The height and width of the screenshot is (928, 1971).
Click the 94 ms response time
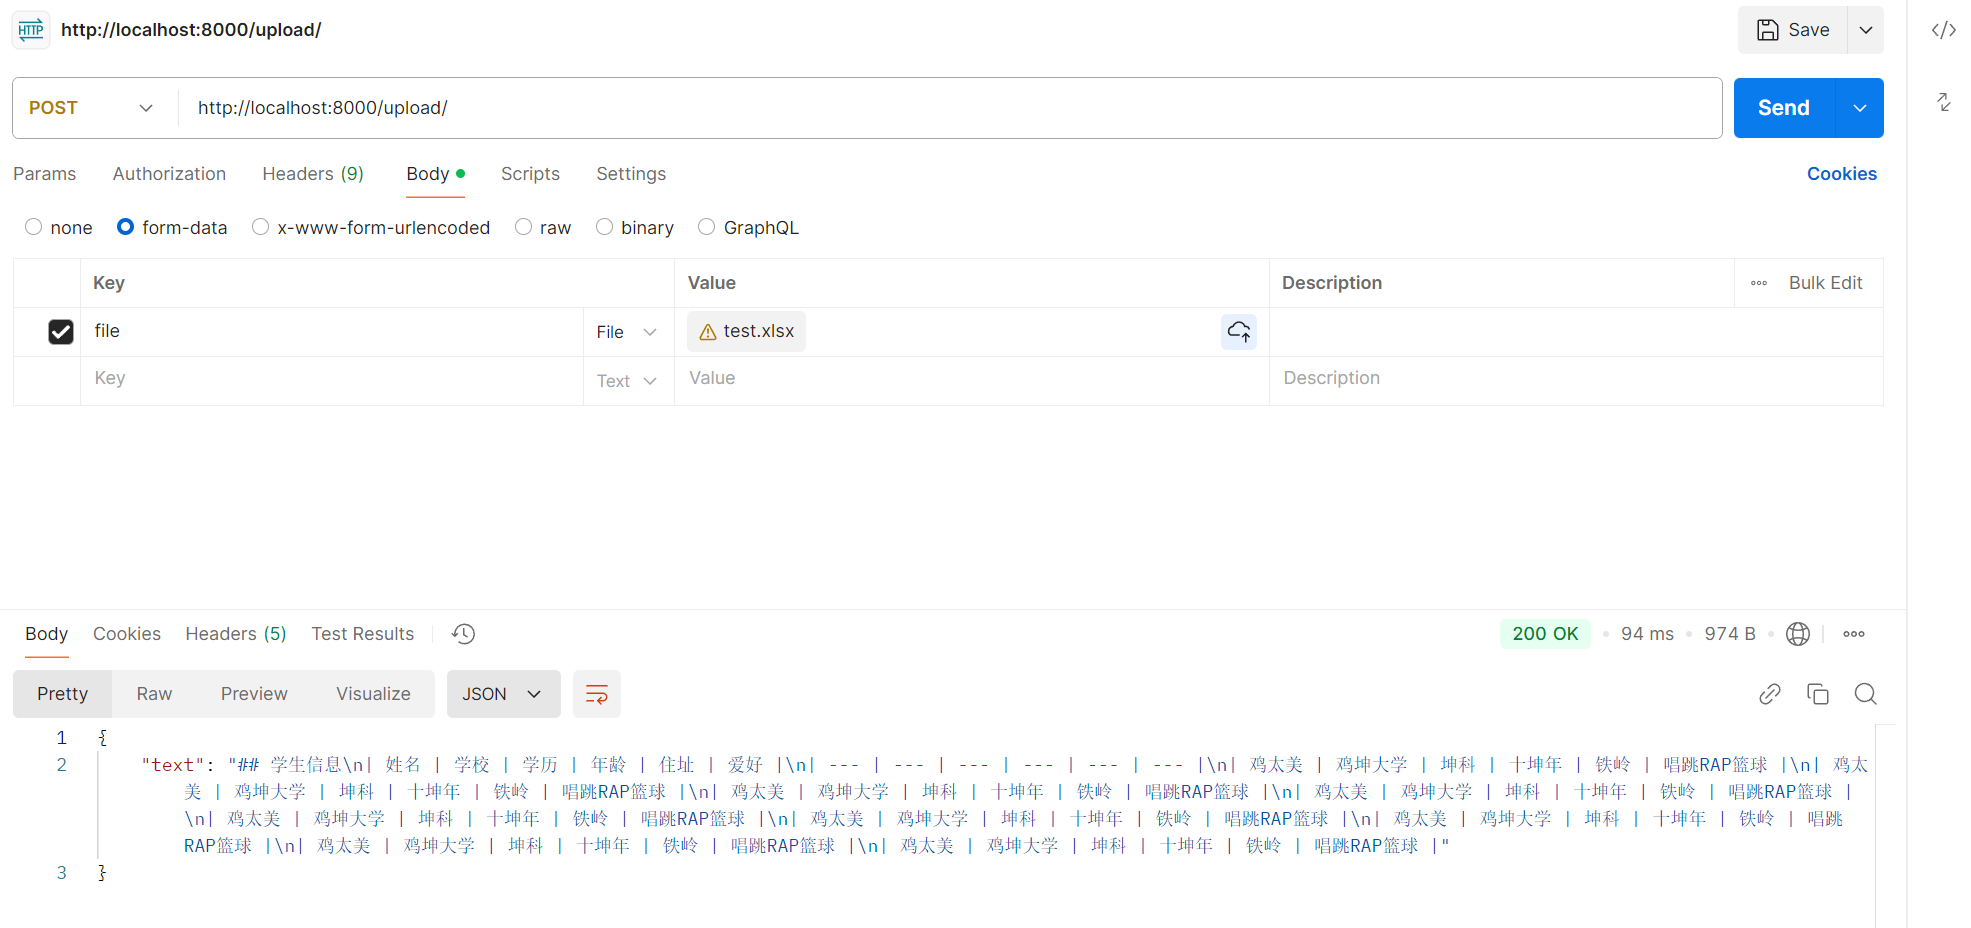tap(1647, 634)
